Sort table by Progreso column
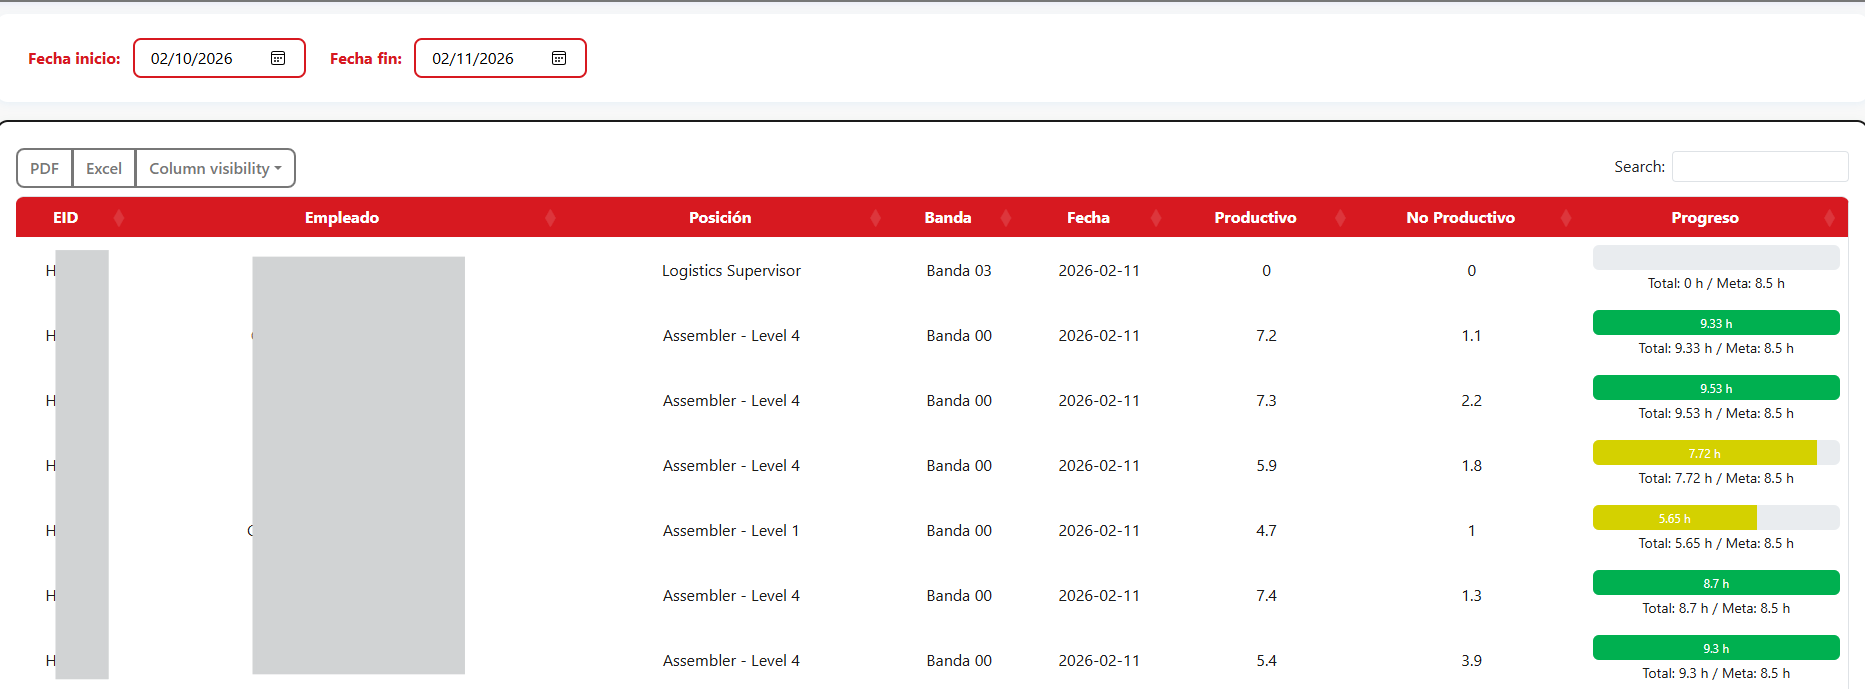The height and width of the screenshot is (689, 1865). (1704, 217)
